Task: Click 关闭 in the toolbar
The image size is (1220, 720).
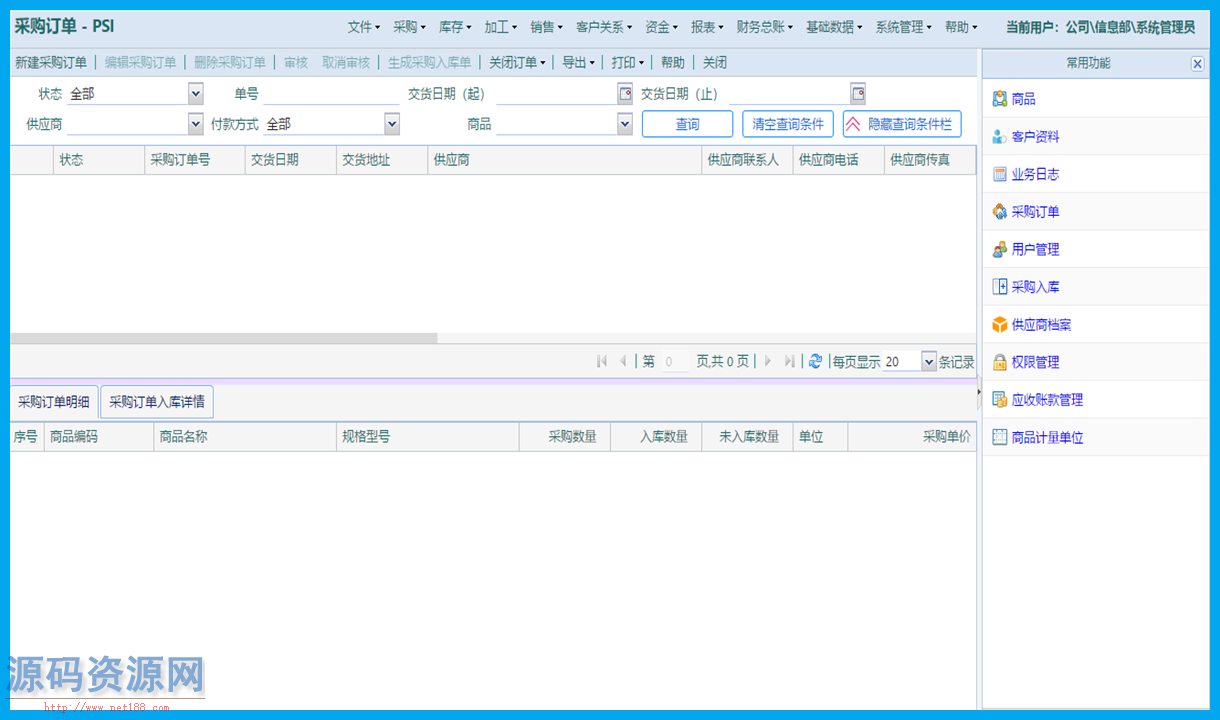Action: click(715, 63)
